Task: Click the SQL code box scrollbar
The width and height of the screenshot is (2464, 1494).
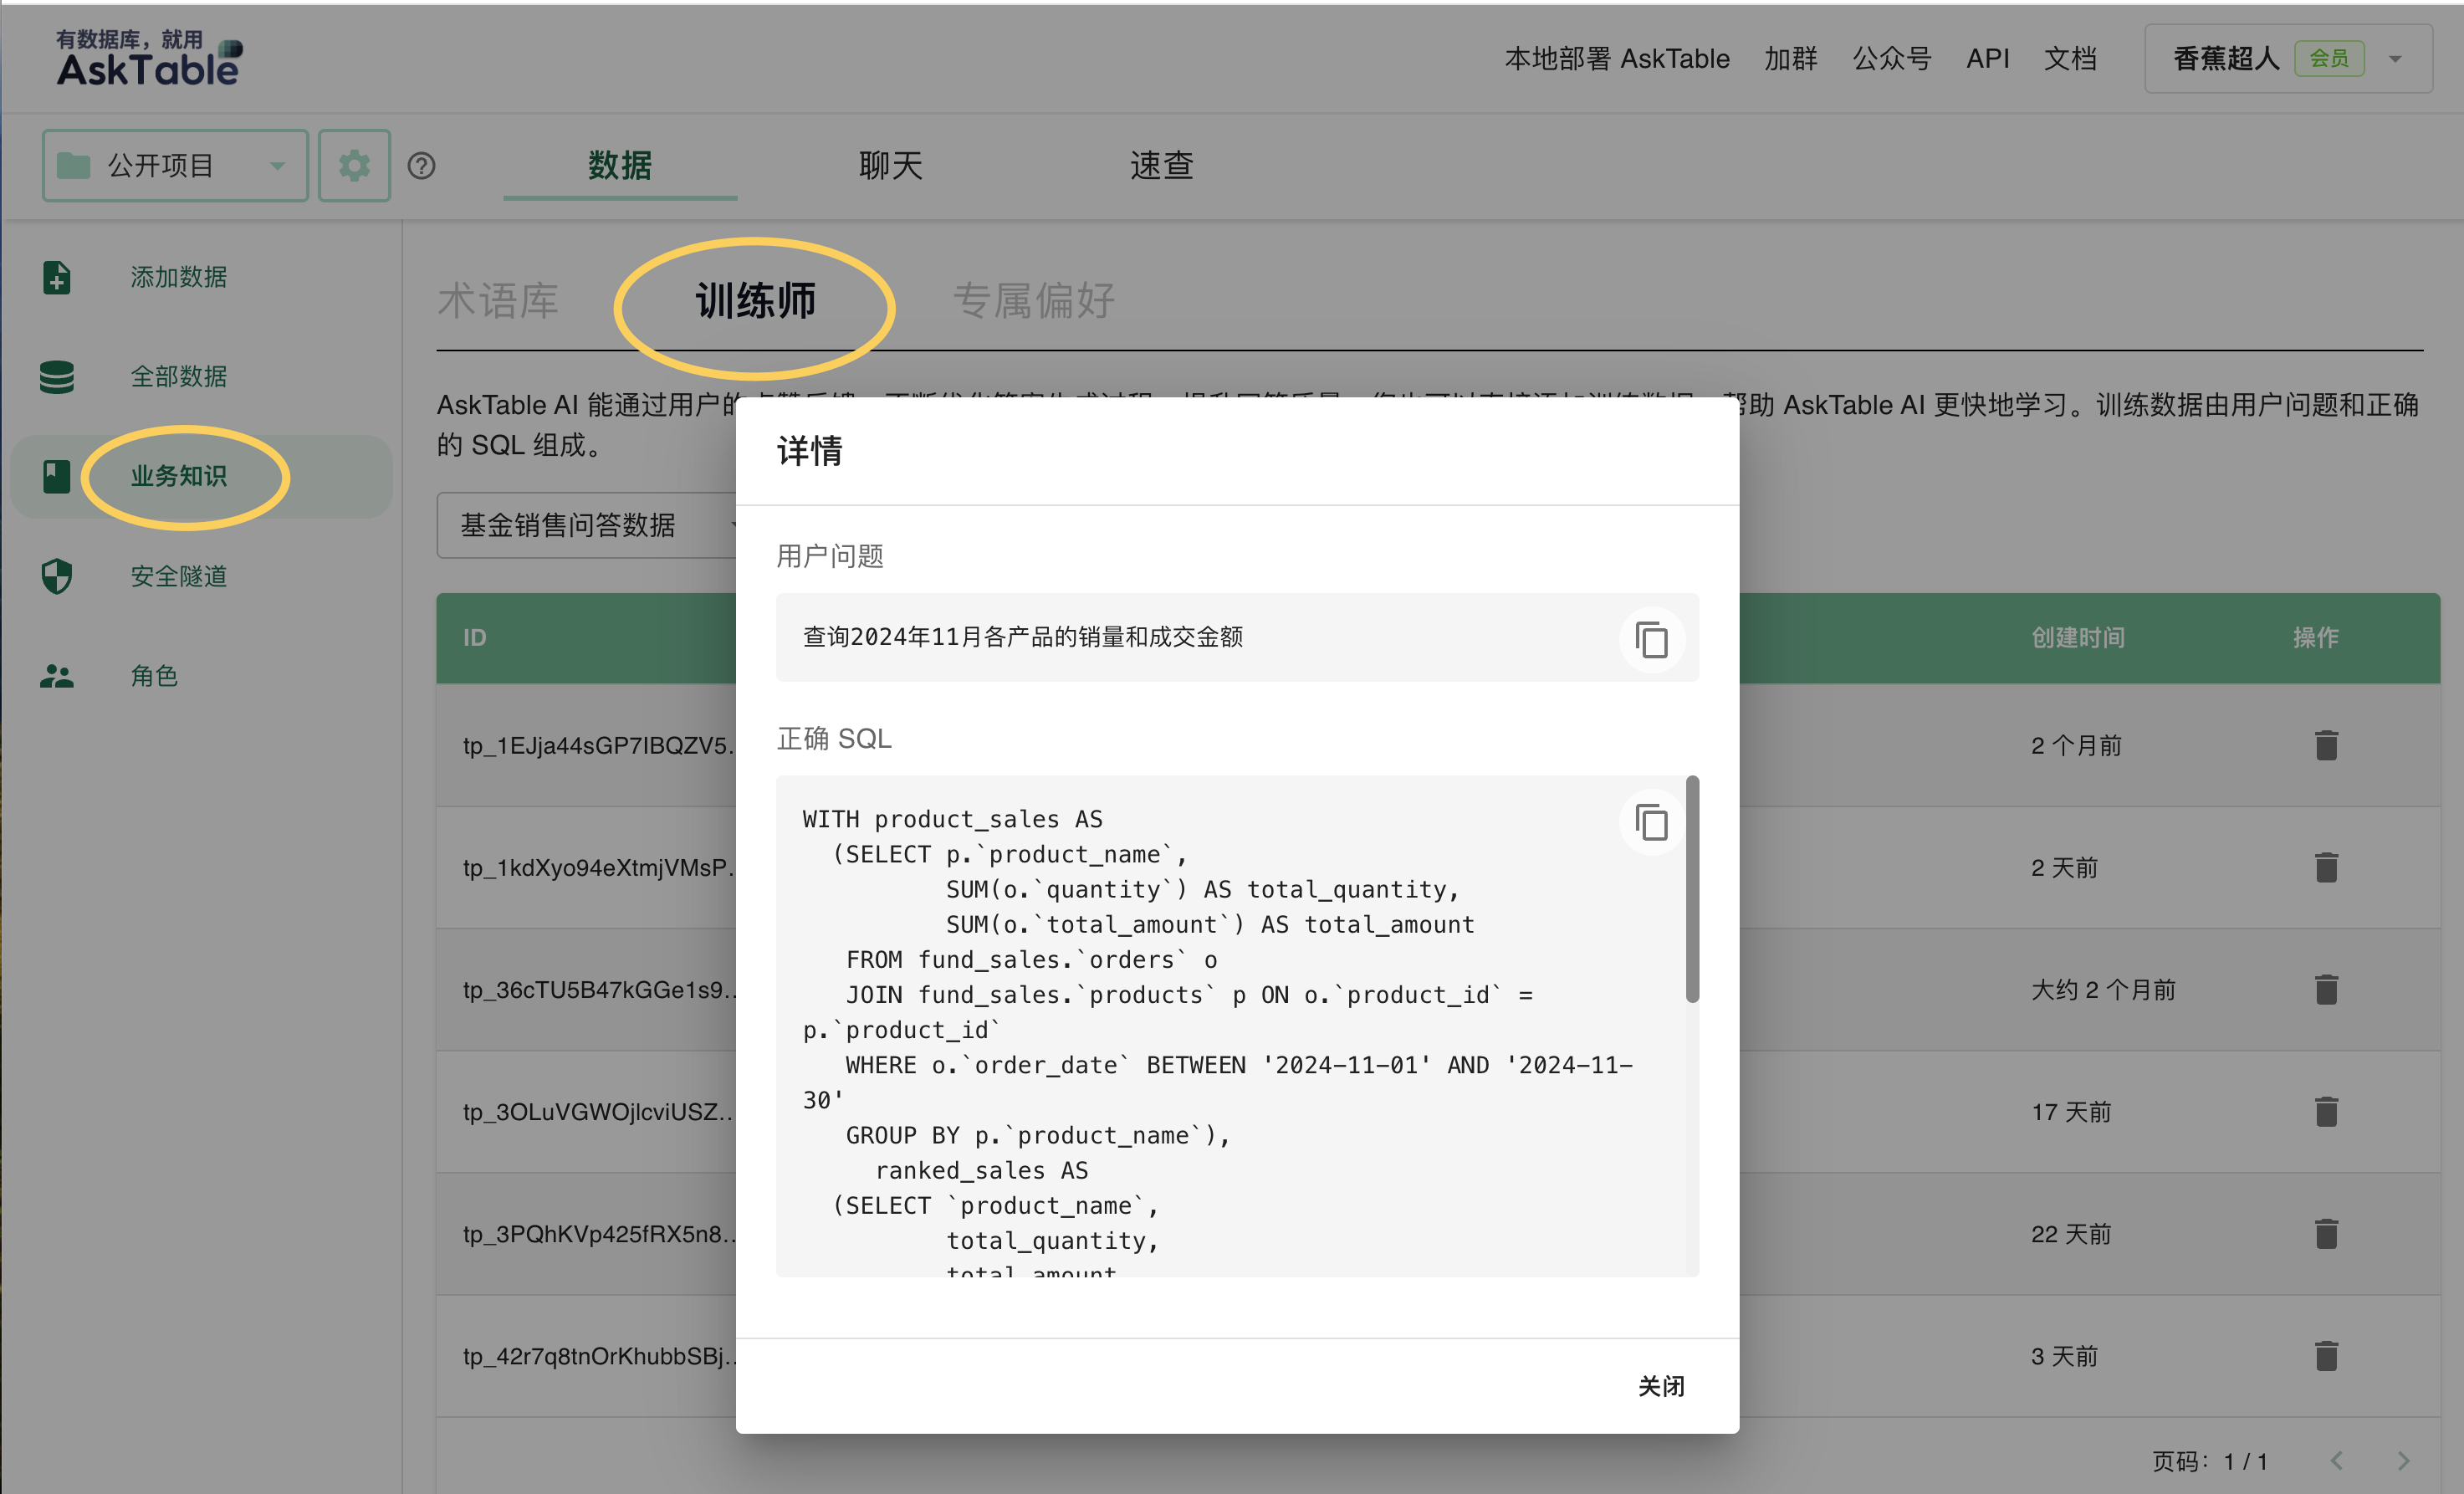Action: click(x=1692, y=888)
